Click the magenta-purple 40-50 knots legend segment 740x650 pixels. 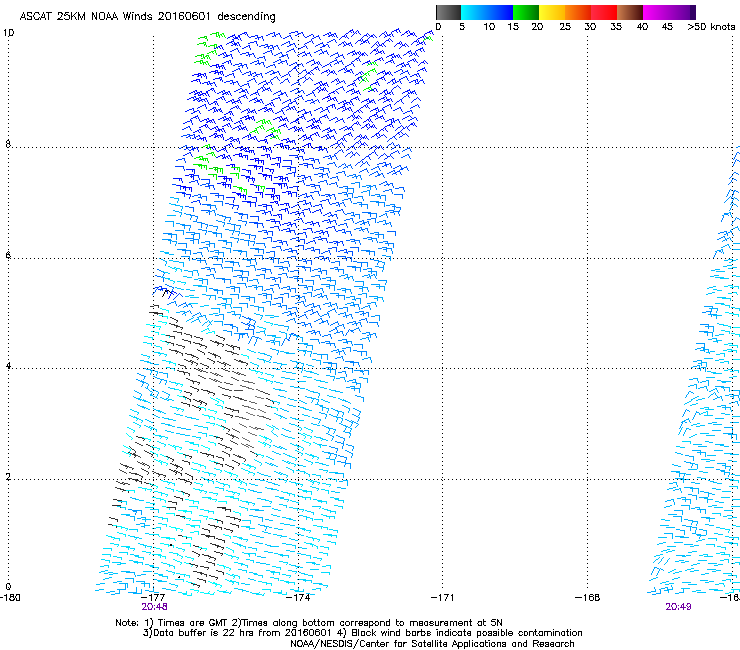(x=669, y=12)
